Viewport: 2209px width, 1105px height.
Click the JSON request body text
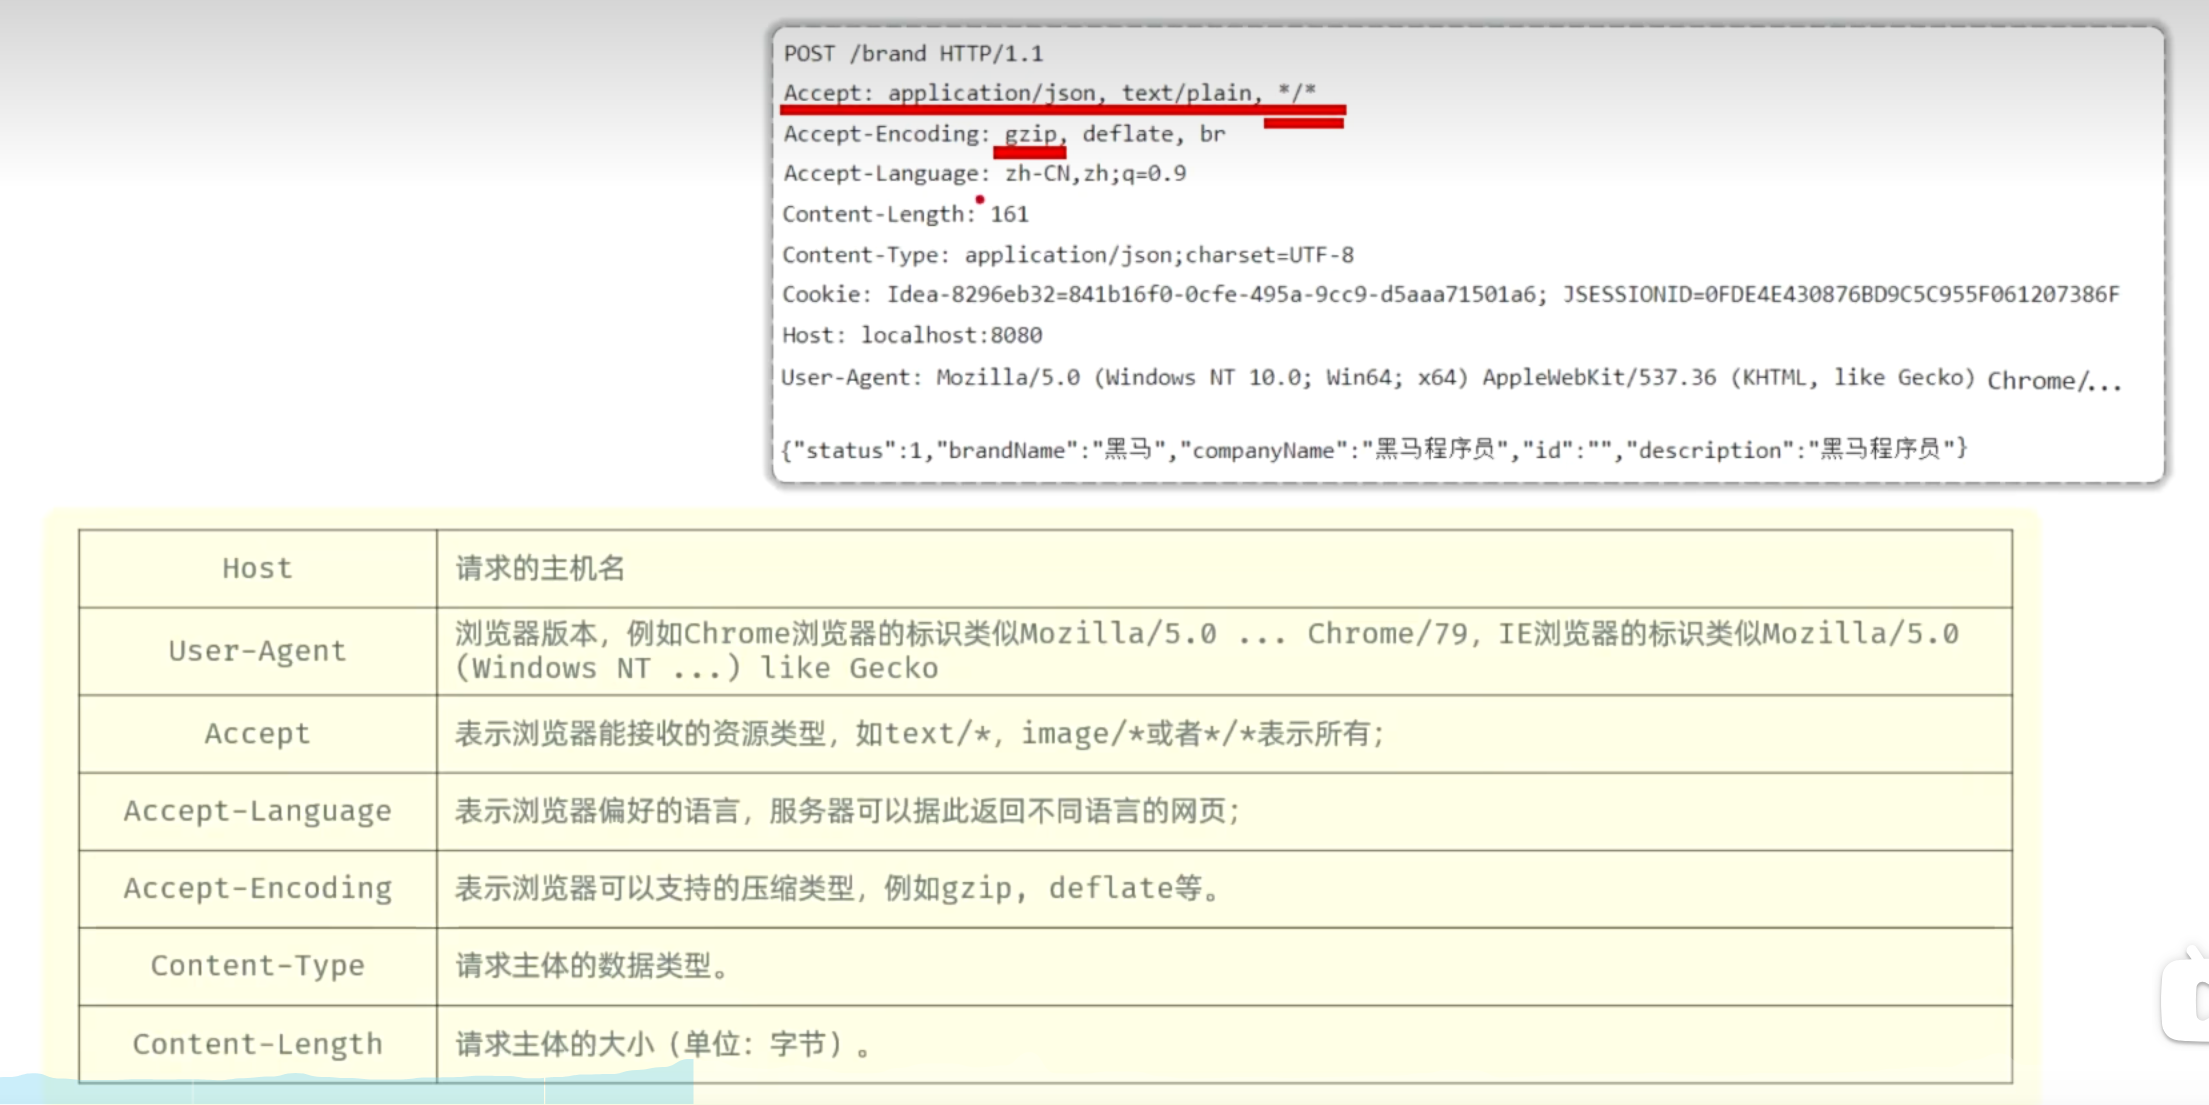pyautogui.click(x=1373, y=450)
